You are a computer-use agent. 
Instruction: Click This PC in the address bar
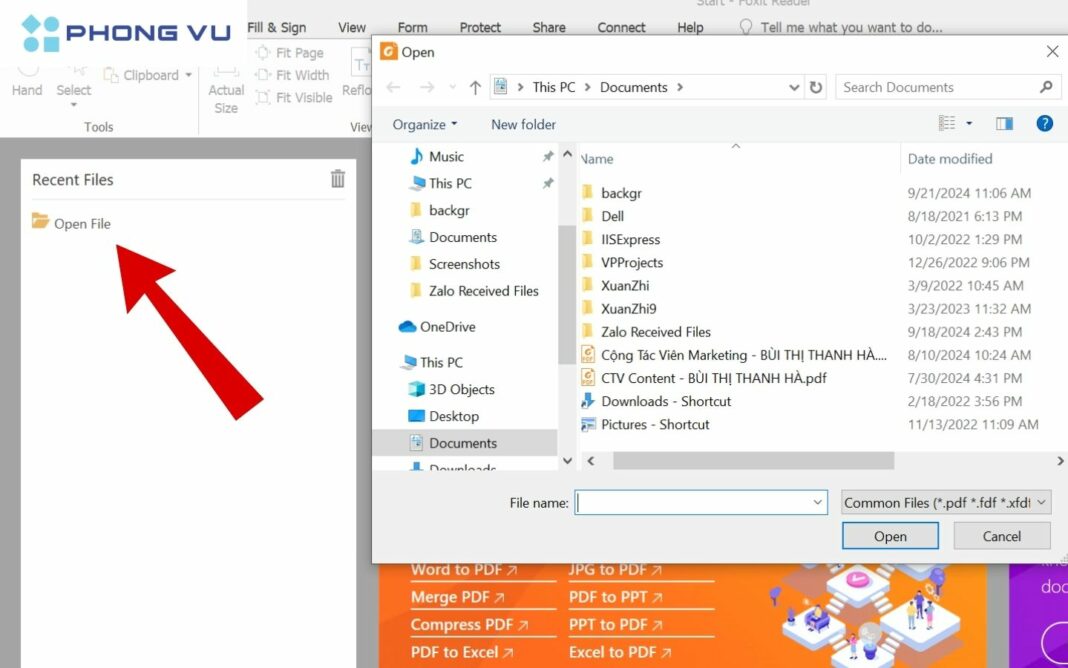553,87
